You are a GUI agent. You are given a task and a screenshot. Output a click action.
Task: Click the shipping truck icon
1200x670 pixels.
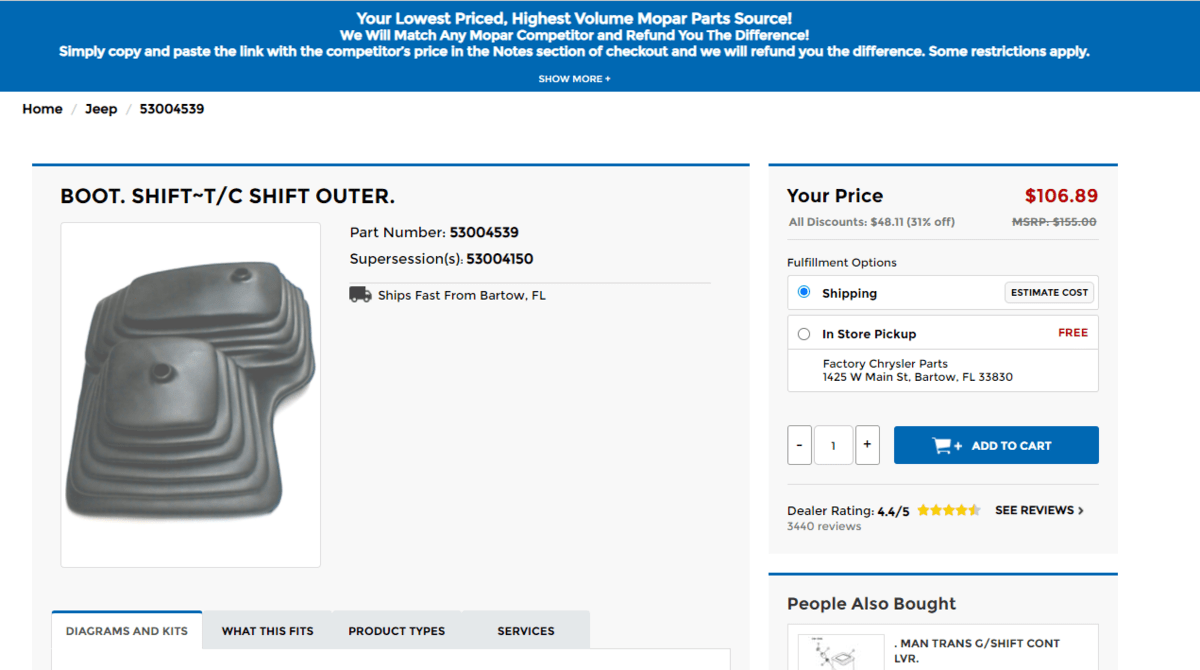click(x=360, y=295)
